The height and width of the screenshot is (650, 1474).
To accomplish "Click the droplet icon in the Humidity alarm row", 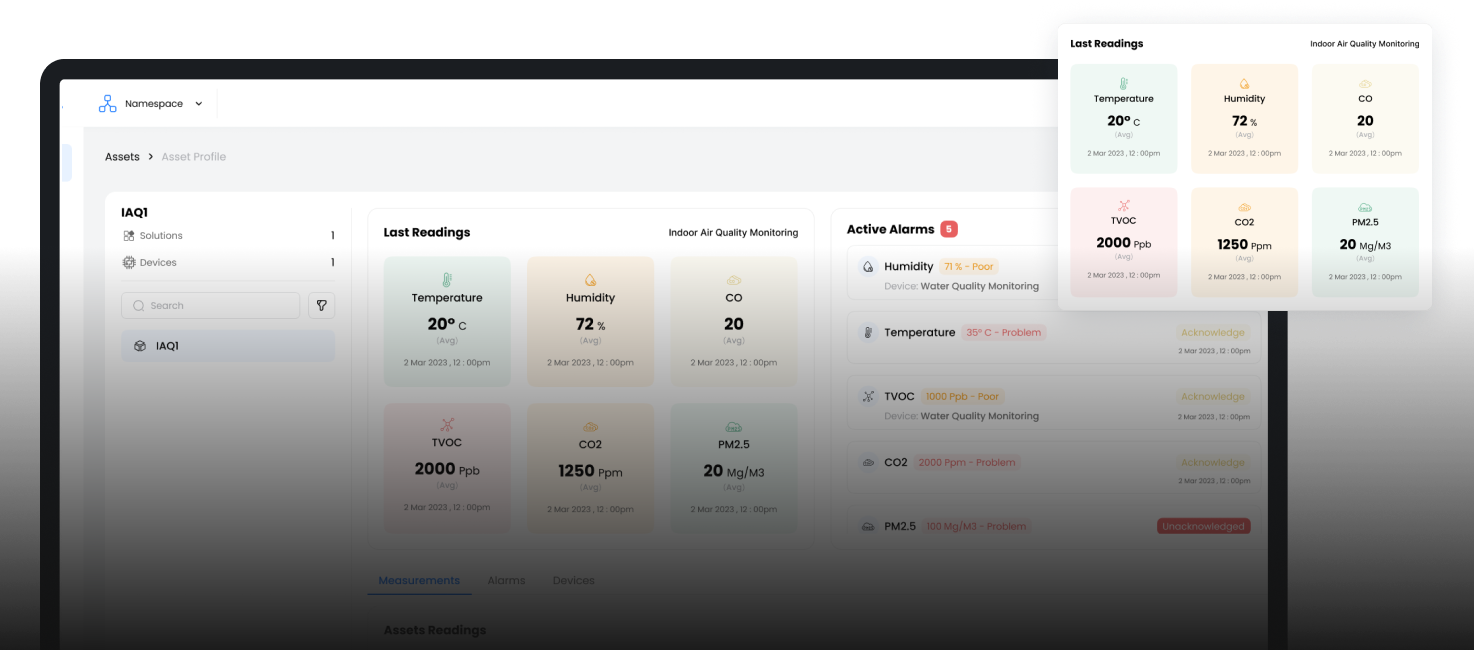I will (x=868, y=267).
